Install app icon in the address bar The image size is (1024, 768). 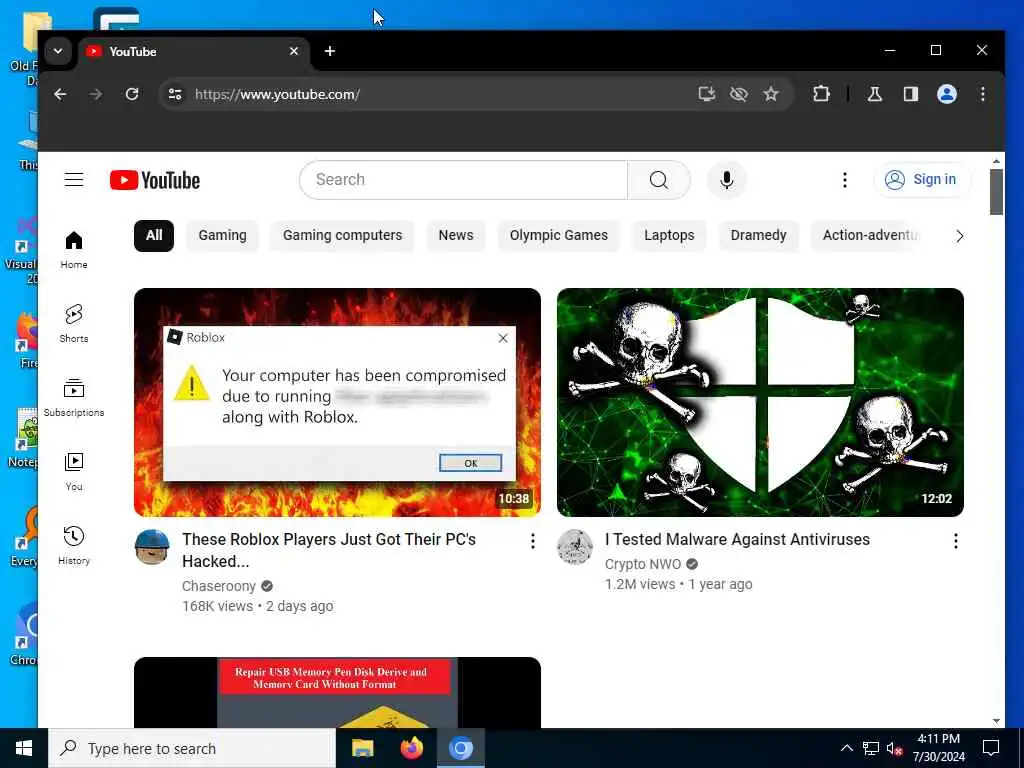click(707, 94)
